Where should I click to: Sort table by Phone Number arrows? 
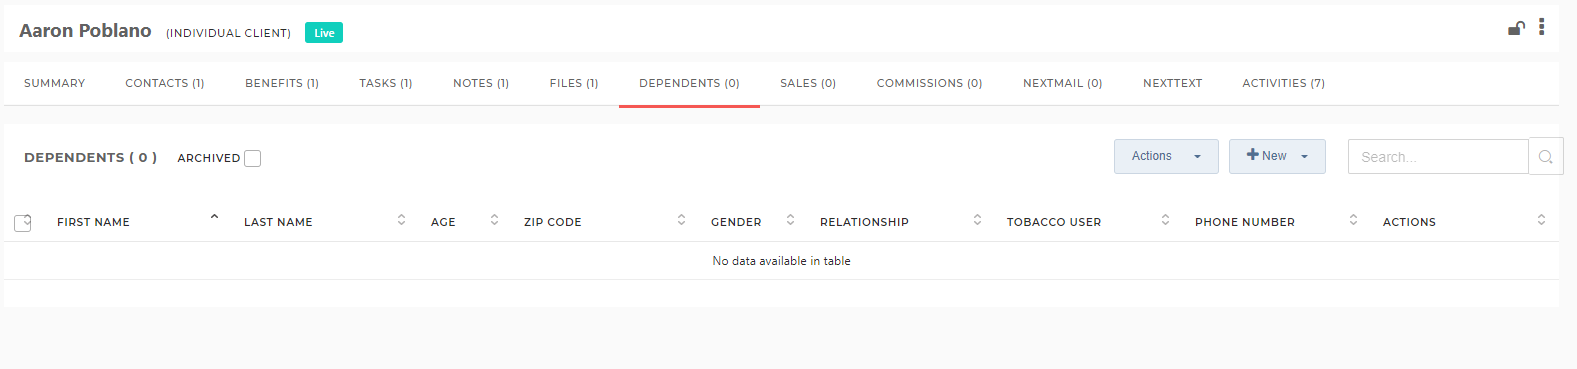[1353, 220]
